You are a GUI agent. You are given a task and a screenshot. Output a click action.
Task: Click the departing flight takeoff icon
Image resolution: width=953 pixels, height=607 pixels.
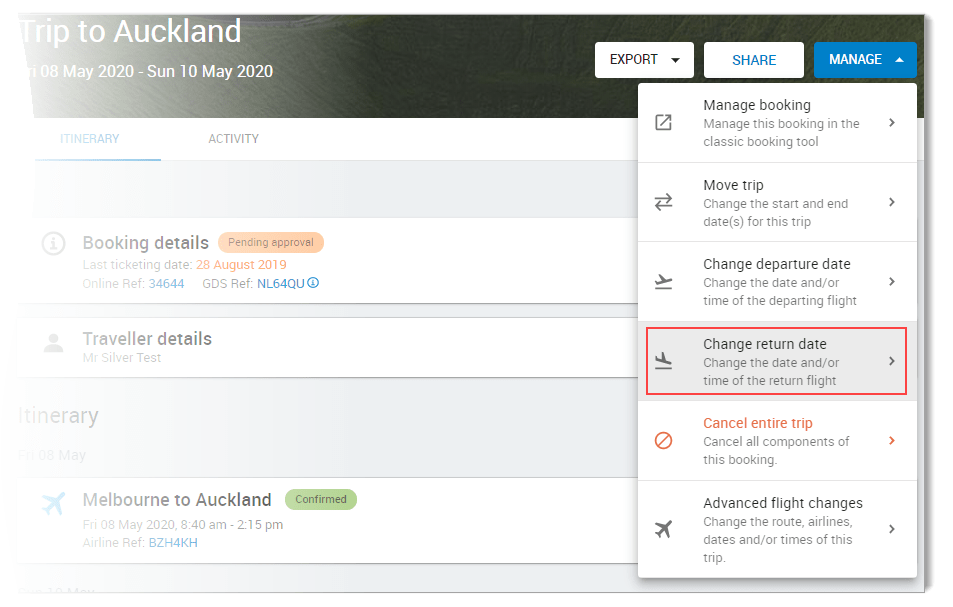click(664, 281)
